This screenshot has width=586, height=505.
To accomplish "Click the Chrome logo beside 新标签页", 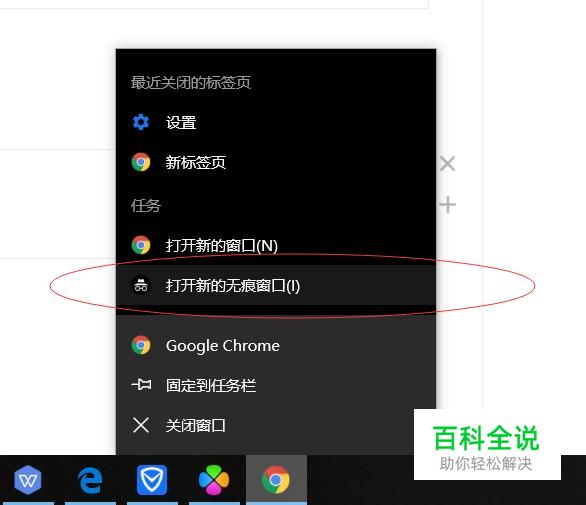I will pyautogui.click(x=141, y=162).
